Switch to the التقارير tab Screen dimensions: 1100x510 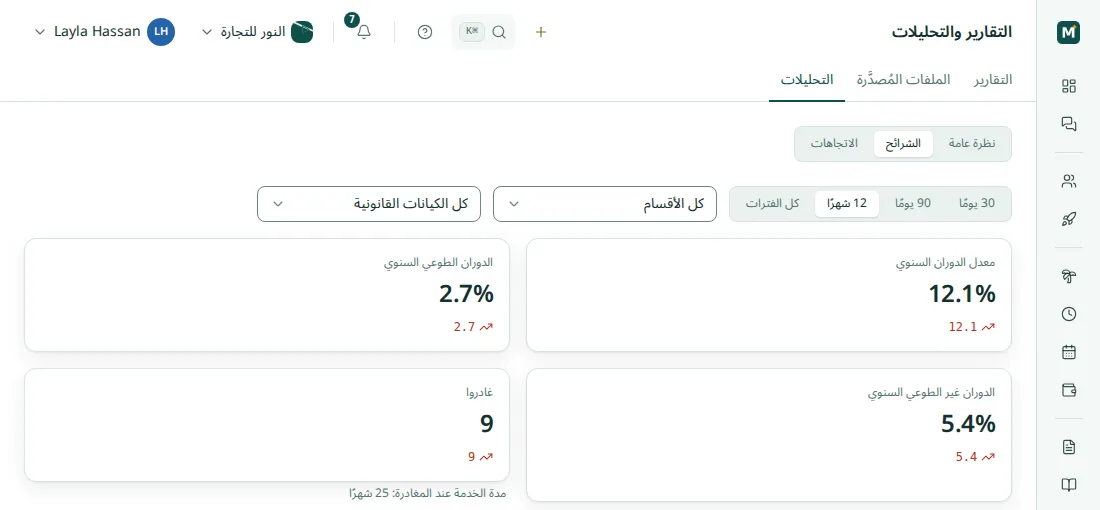[x=992, y=79]
